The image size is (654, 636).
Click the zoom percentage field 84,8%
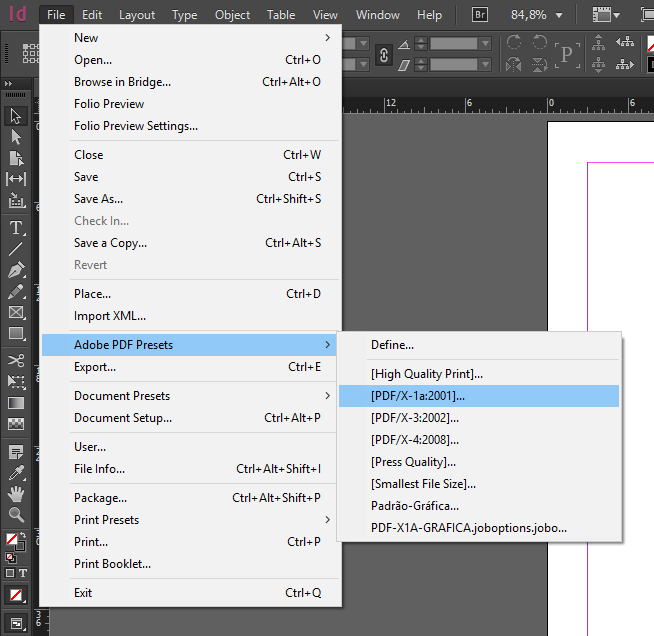(528, 15)
